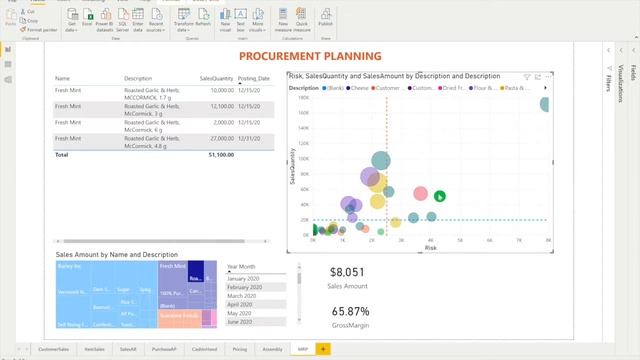Switch to Model view in left sidebar

(x=8, y=80)
